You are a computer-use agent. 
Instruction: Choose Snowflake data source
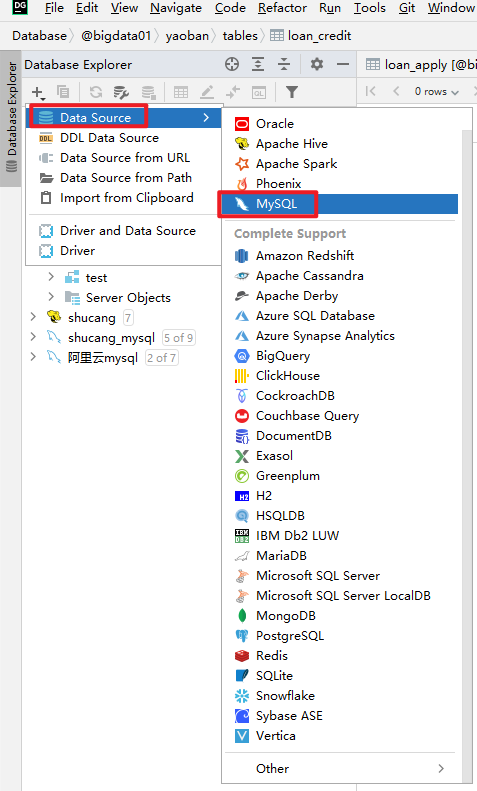[x=341, y=696]
